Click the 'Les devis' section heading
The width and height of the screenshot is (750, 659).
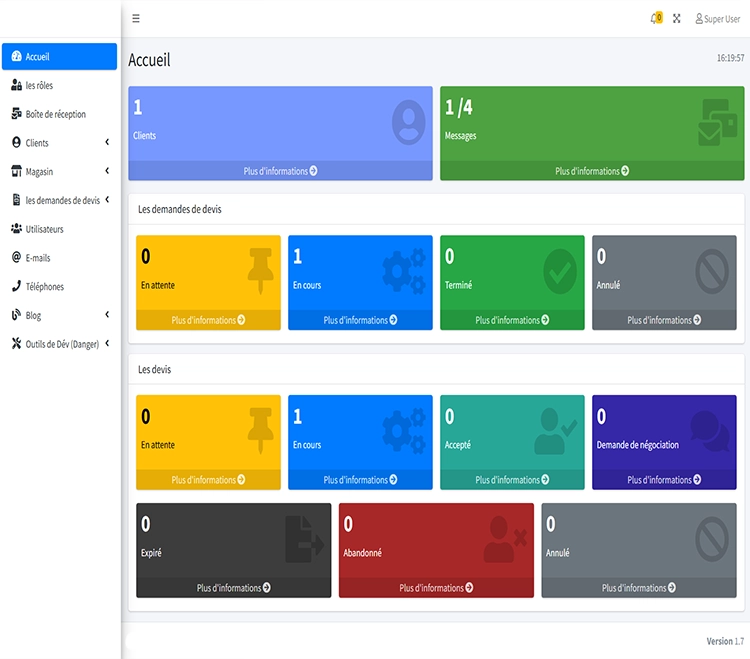[x=154, y=369]
